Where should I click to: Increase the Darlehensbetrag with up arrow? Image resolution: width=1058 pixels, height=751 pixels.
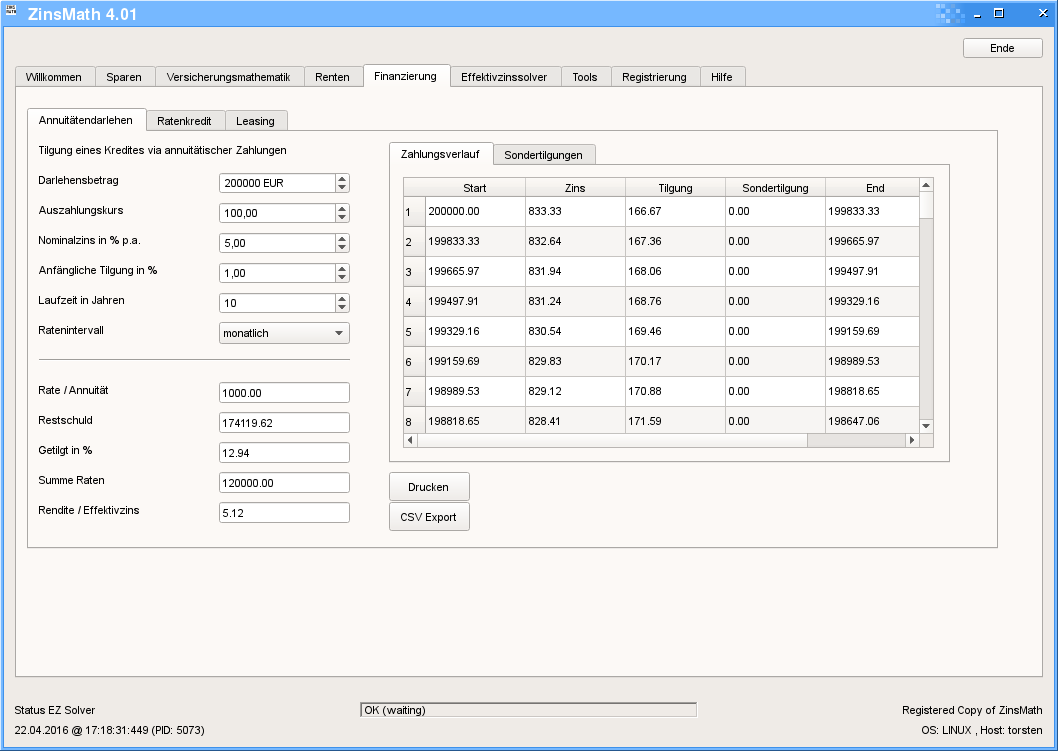[x=342, y=178]
